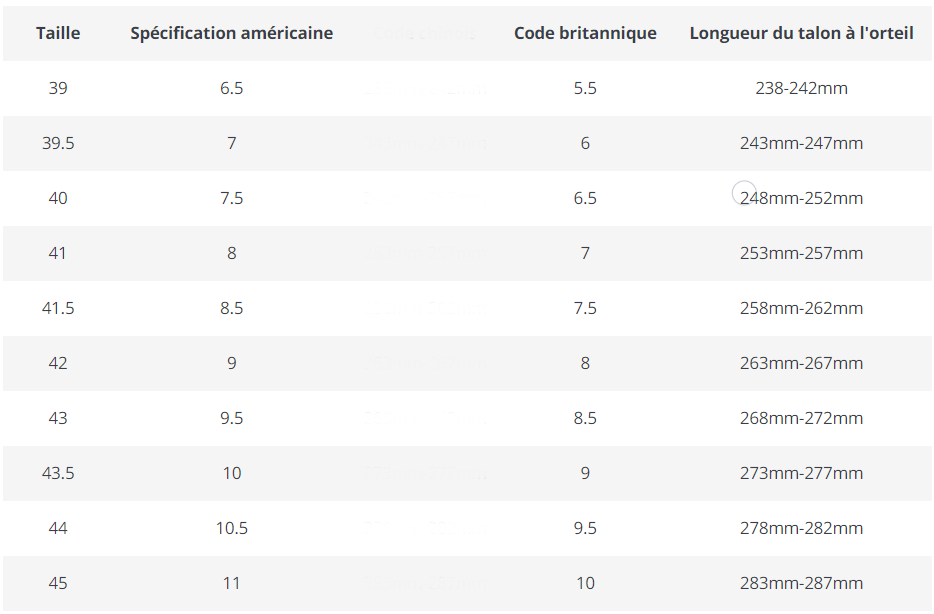The image size is (934, 614).
Task: Select size 43.5 in the Taille column
Action: tap(58, 473)
